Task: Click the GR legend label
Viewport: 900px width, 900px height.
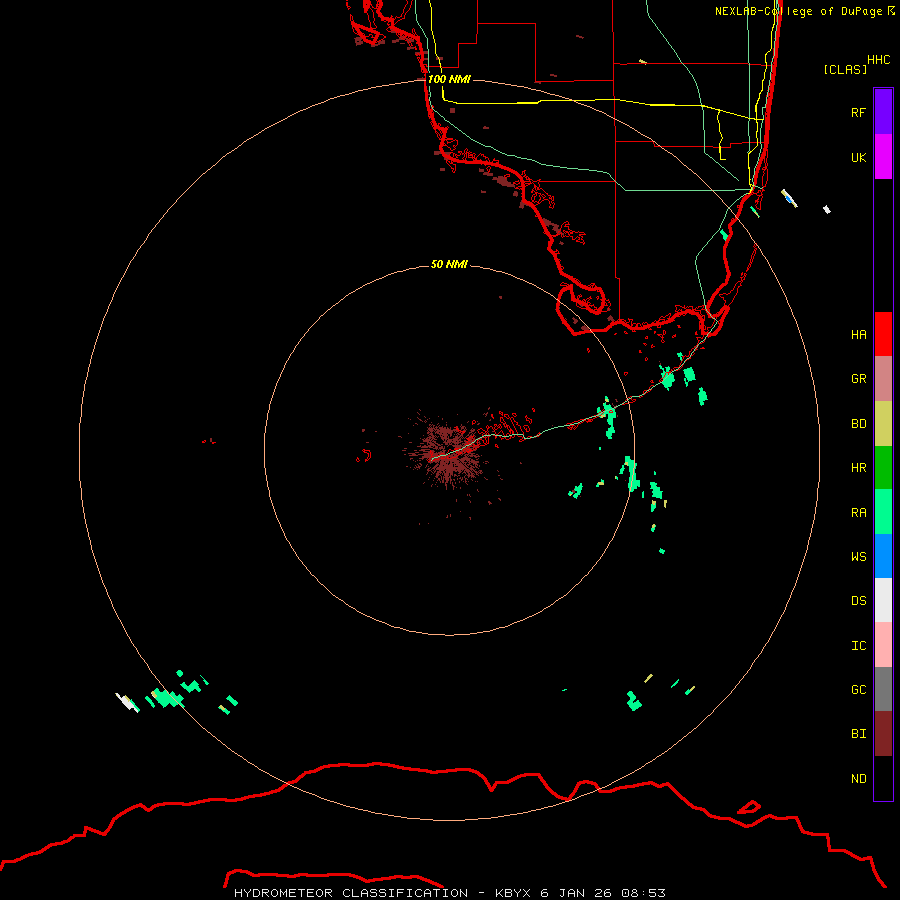Action: click(x=858, y=379)
